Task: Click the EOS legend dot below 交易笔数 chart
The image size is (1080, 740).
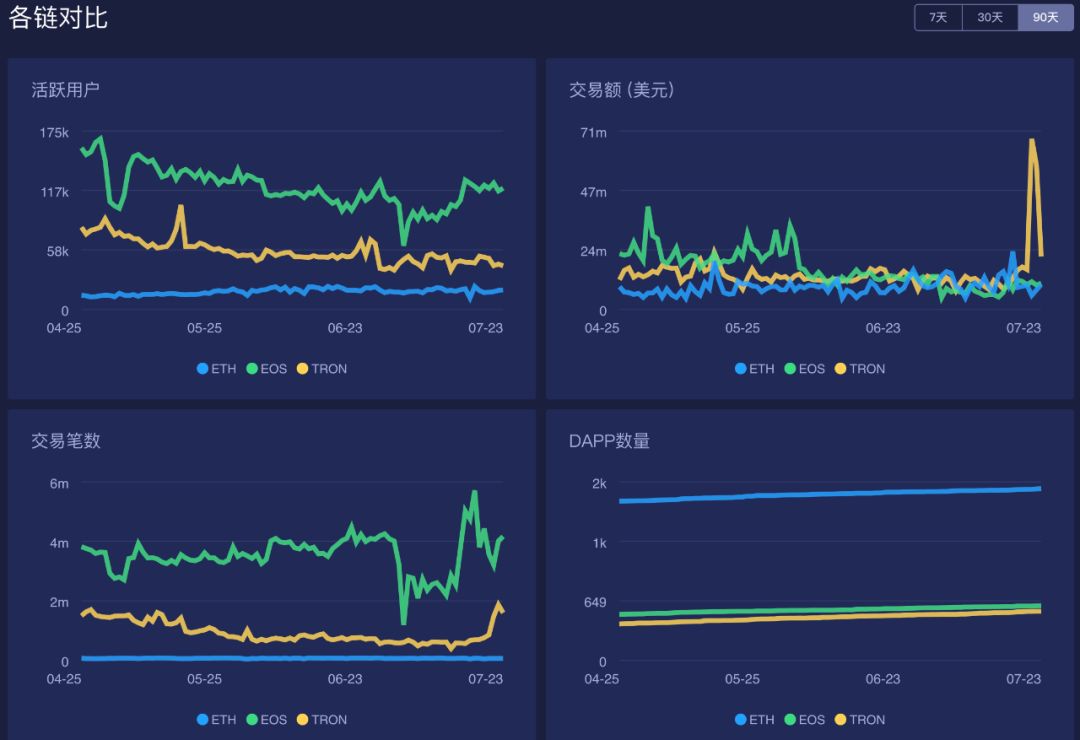Action: coord(251,719)
